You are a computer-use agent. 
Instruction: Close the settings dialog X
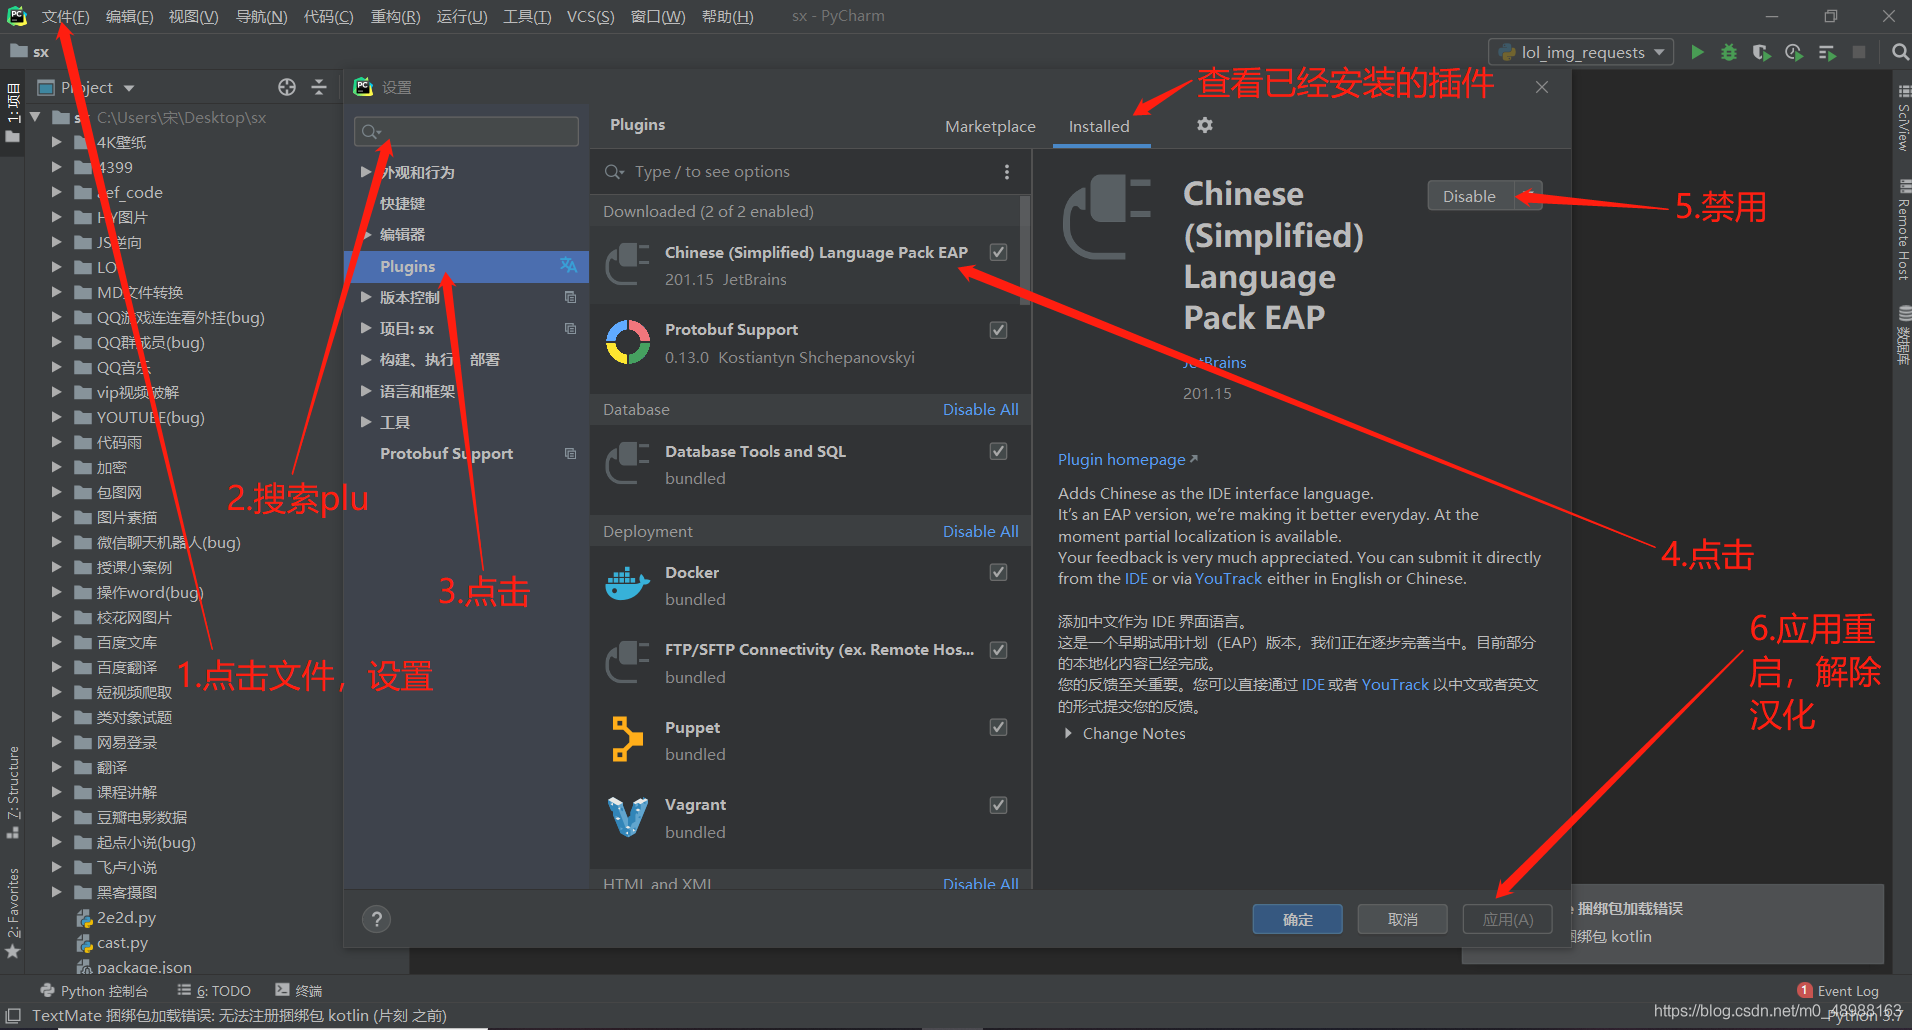click(x=1542, y=87)
